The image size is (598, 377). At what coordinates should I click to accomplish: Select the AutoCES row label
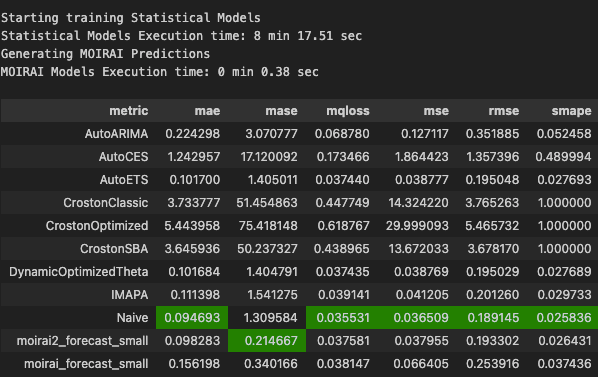pos(123,157)
